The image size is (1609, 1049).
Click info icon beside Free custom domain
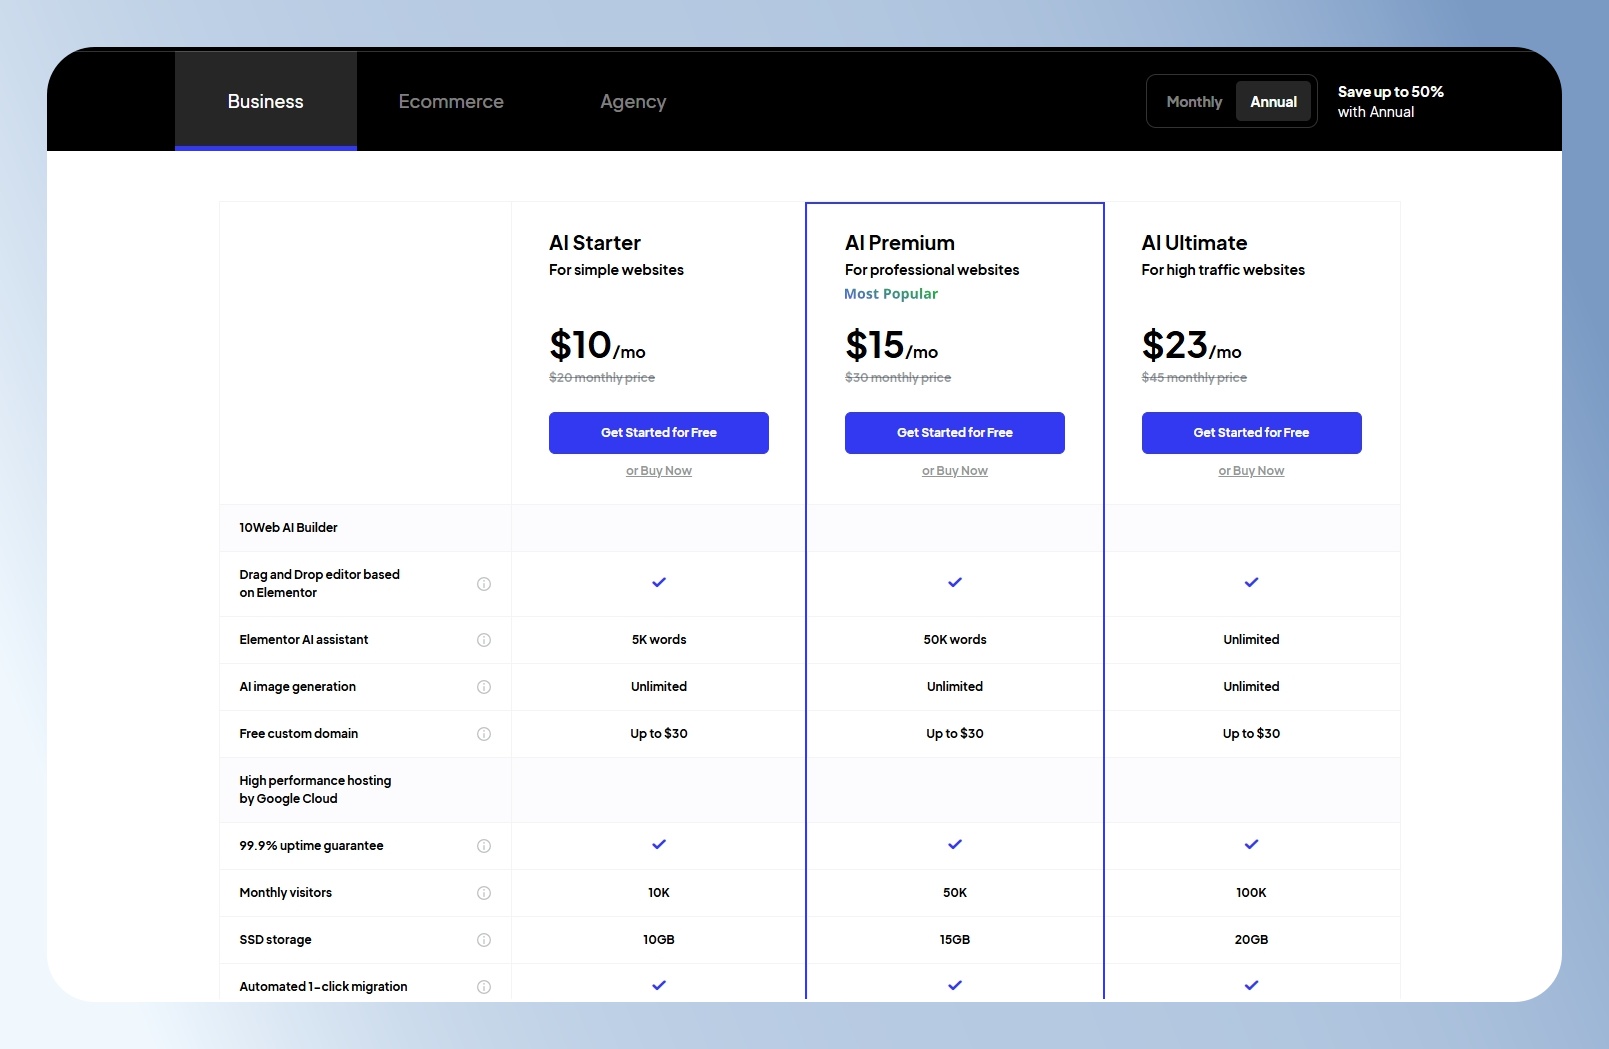[484, 734]
